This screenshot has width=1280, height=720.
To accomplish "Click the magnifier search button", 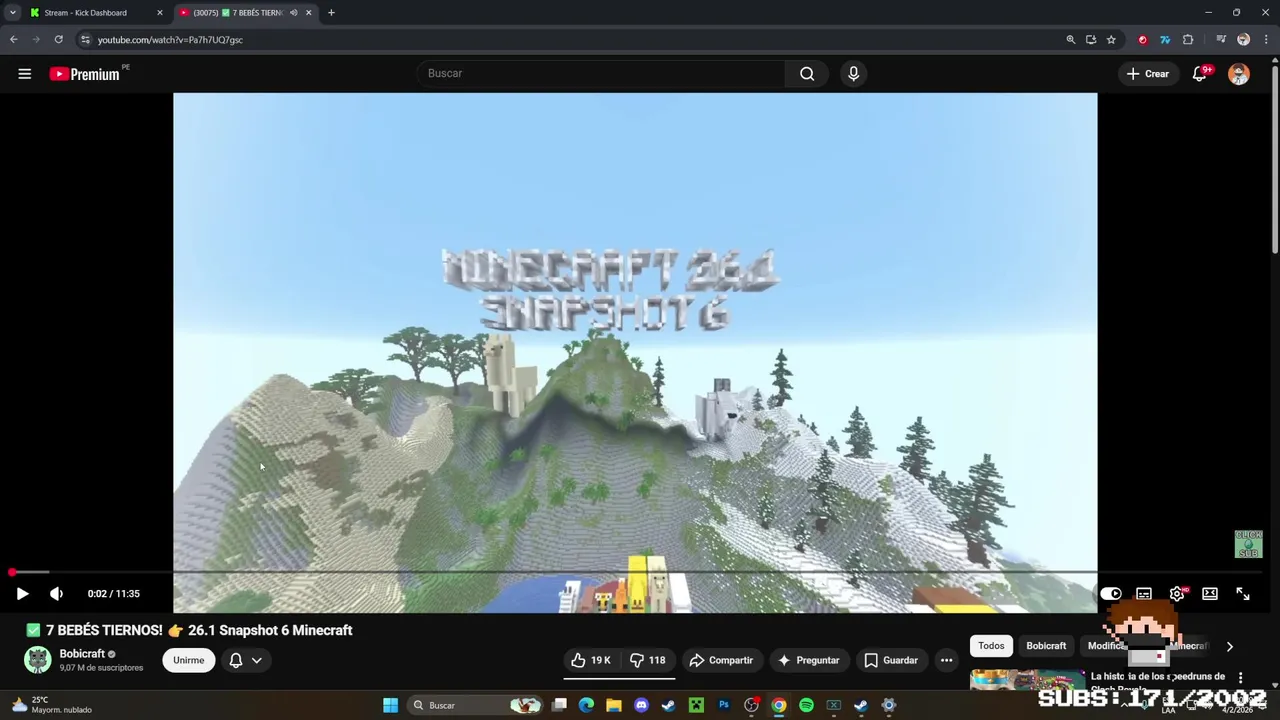I will click(807, 73).
